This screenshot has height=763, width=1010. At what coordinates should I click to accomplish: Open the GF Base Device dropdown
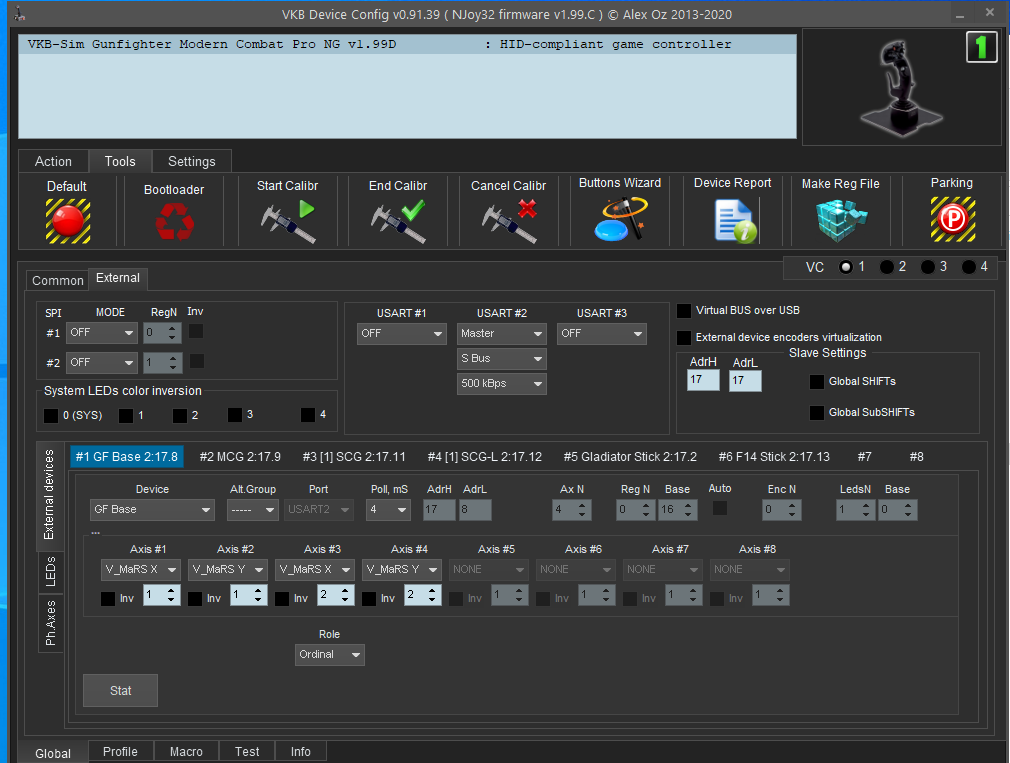(x=152, y=510)
